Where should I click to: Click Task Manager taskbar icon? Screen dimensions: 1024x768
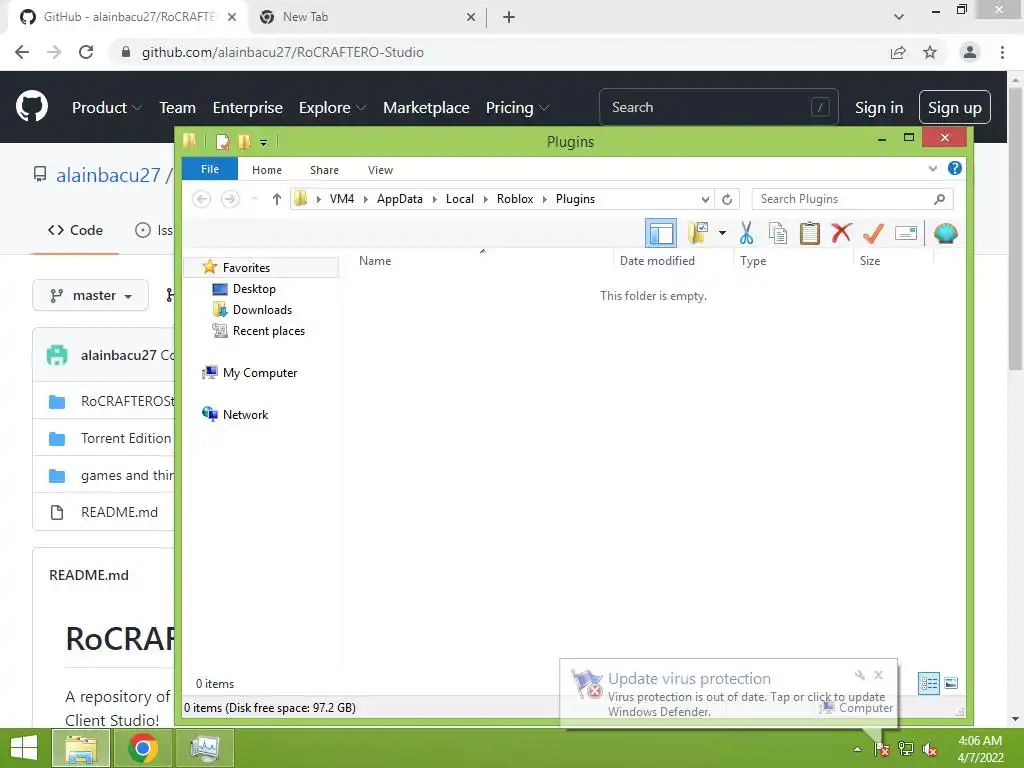click(x=204, y=748)
